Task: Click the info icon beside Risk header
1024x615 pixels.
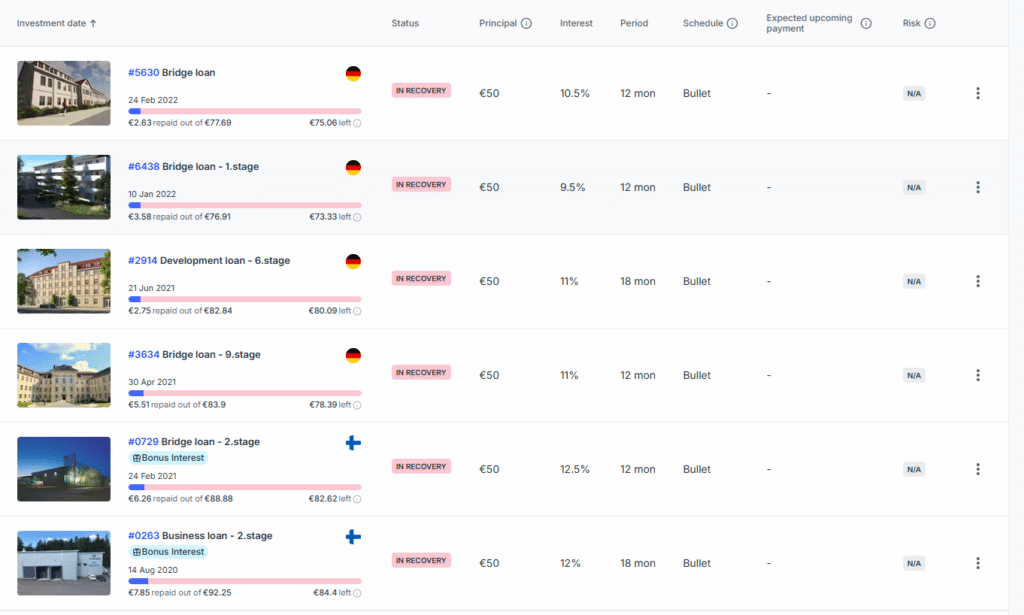Action: [x=930, y=23]
